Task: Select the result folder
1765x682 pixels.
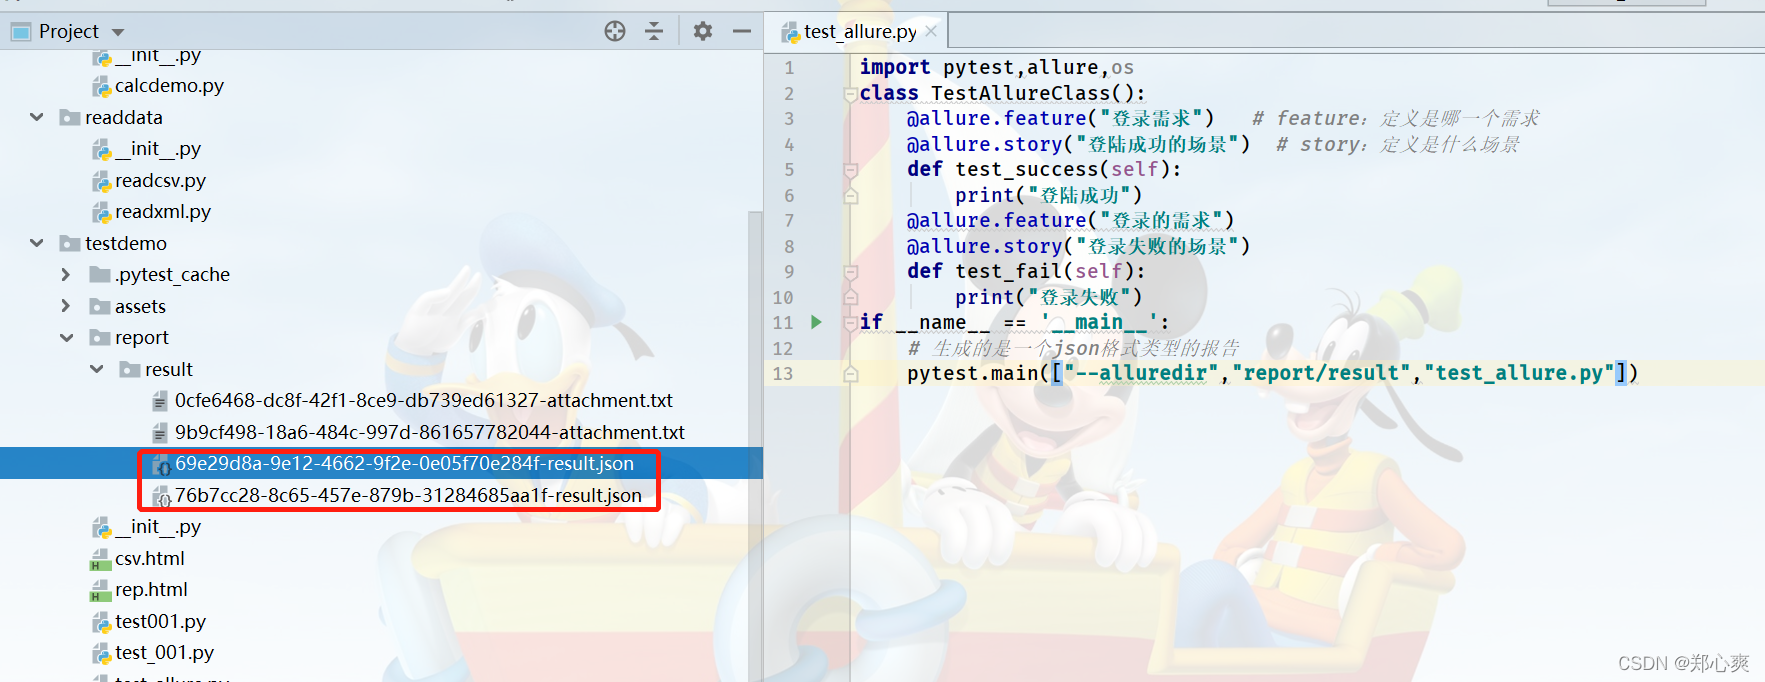Action: pos(169,369)
